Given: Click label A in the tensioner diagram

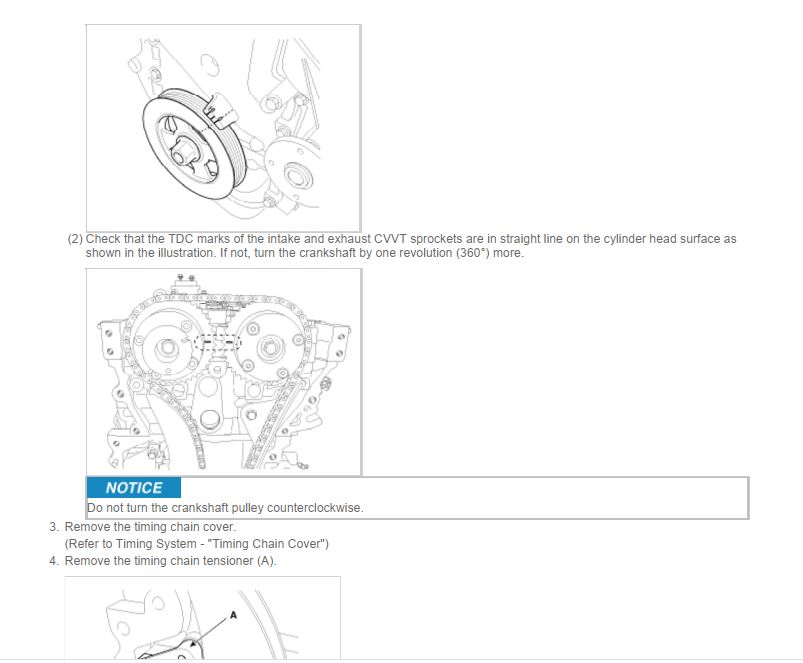Looking at the screenshot, I should 234,615.
